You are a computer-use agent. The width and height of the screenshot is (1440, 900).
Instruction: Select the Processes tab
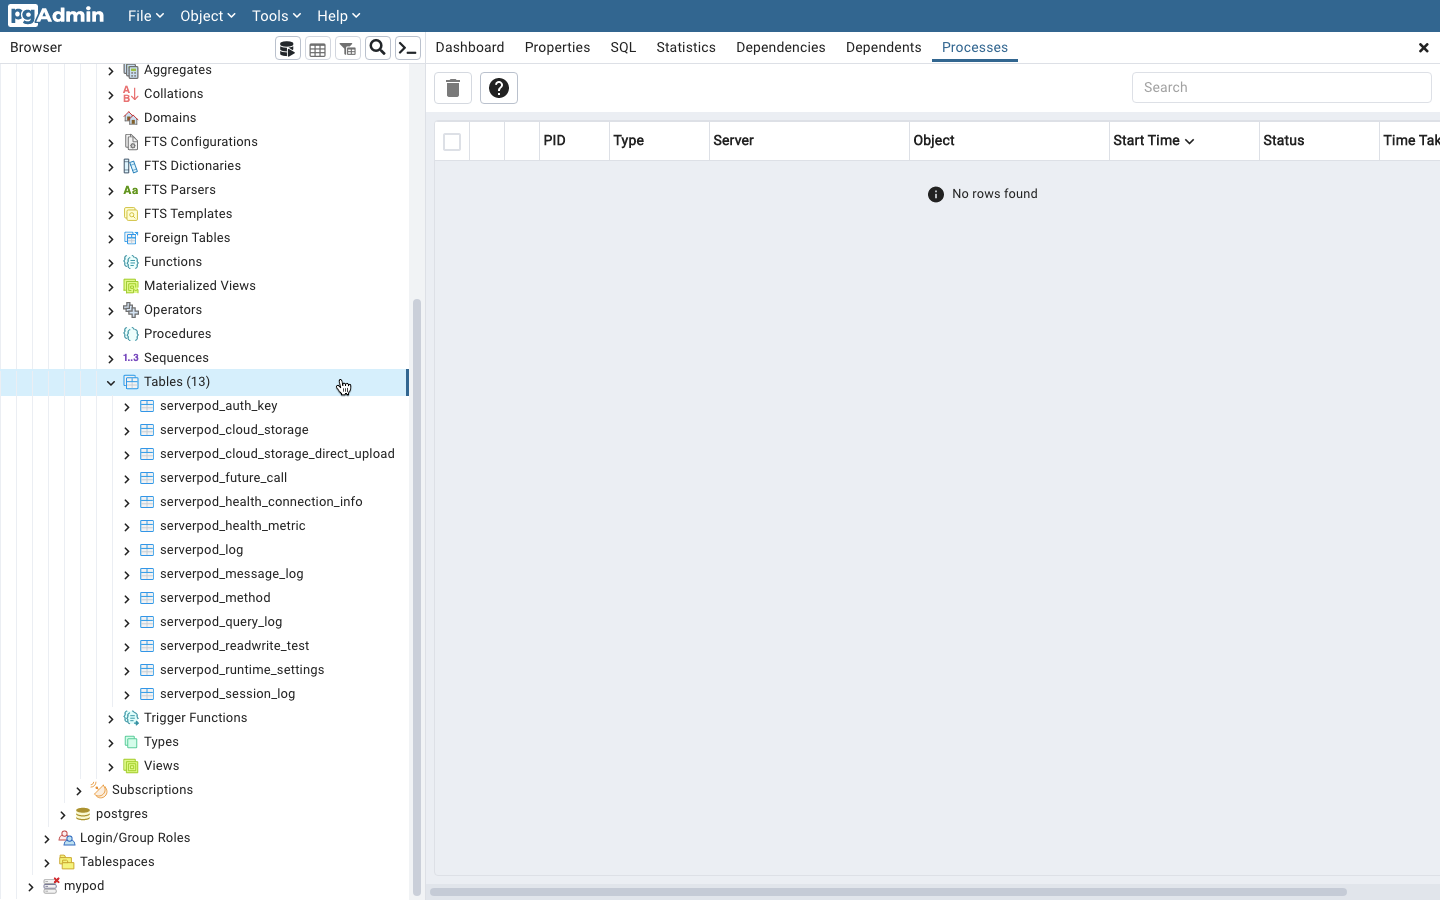pyautogui.click(x=975, y=47)
